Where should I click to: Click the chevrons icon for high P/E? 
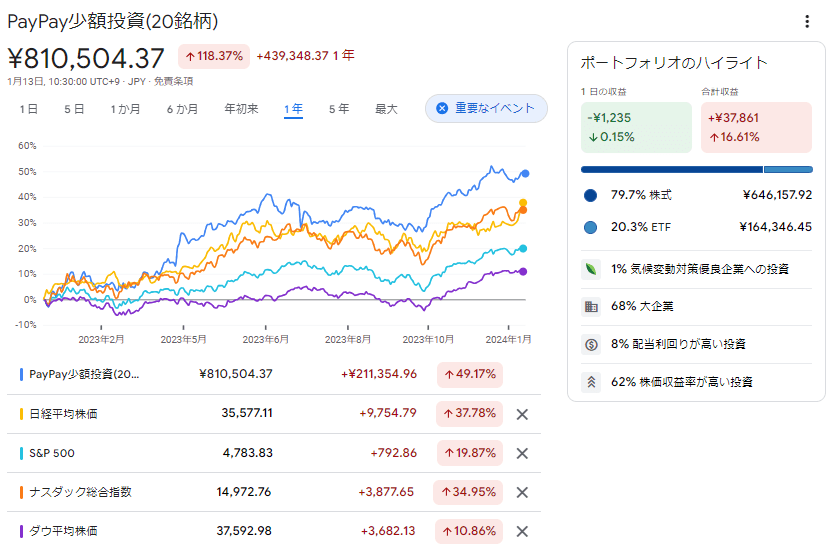[x=591, y=381]
